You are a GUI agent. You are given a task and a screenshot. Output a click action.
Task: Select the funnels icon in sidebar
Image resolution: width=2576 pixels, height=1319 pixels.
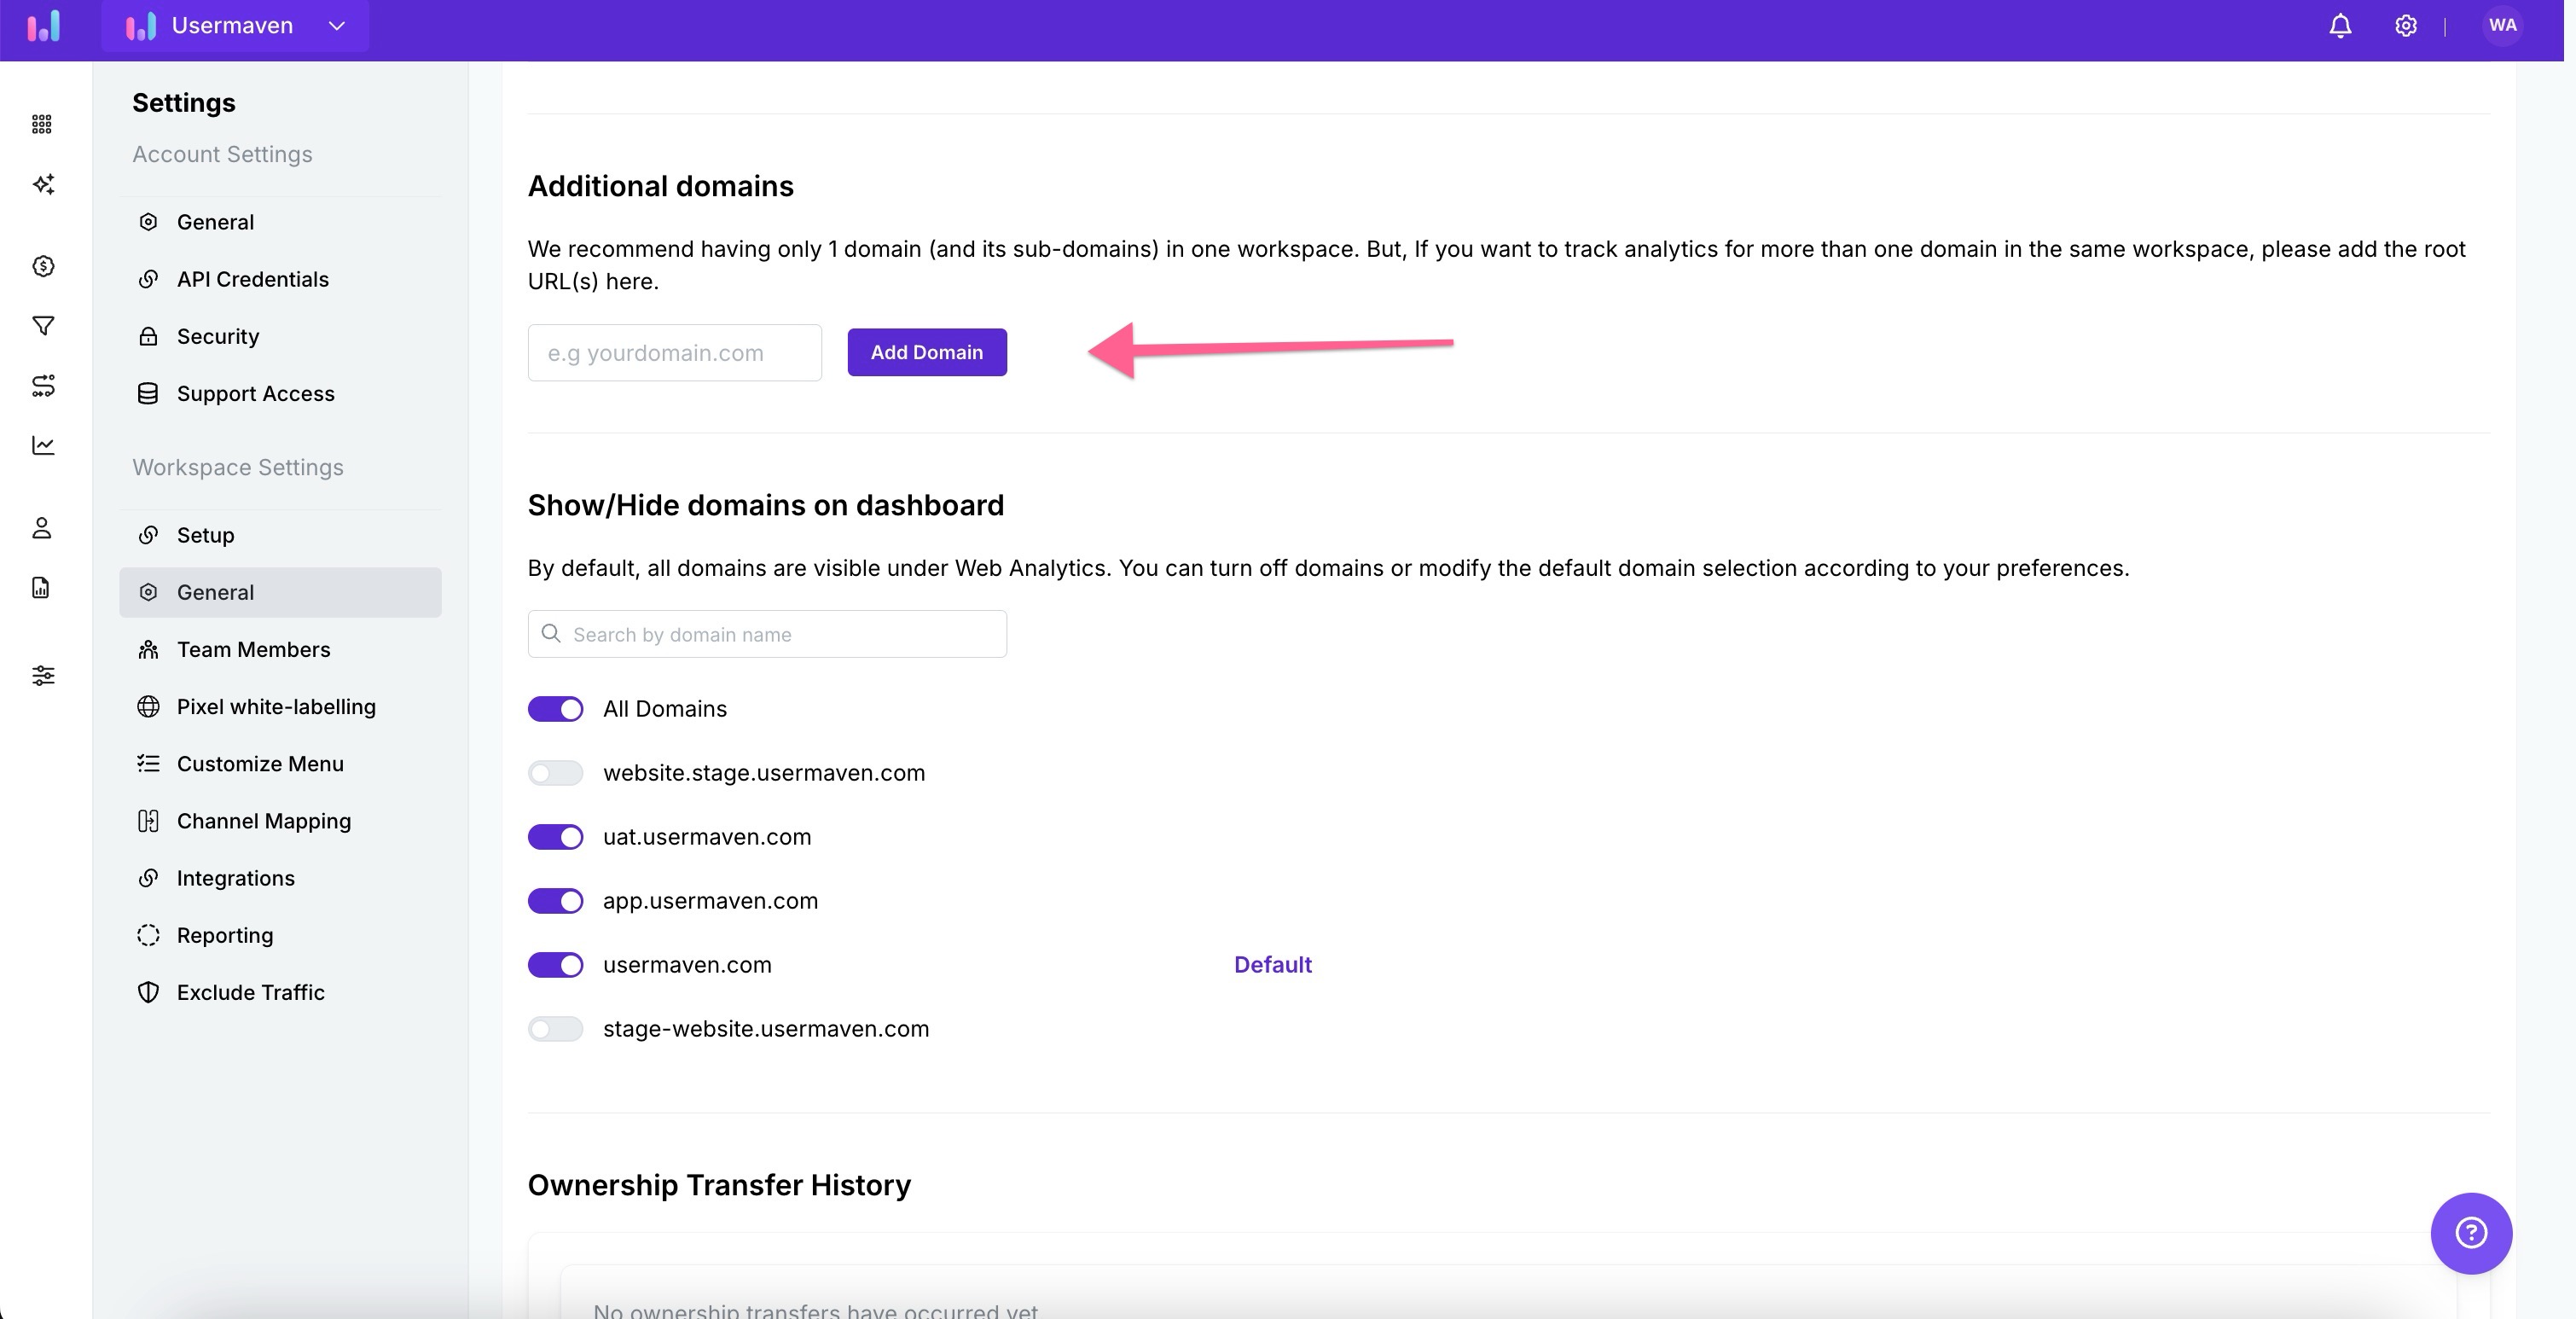tap(43, 326)
